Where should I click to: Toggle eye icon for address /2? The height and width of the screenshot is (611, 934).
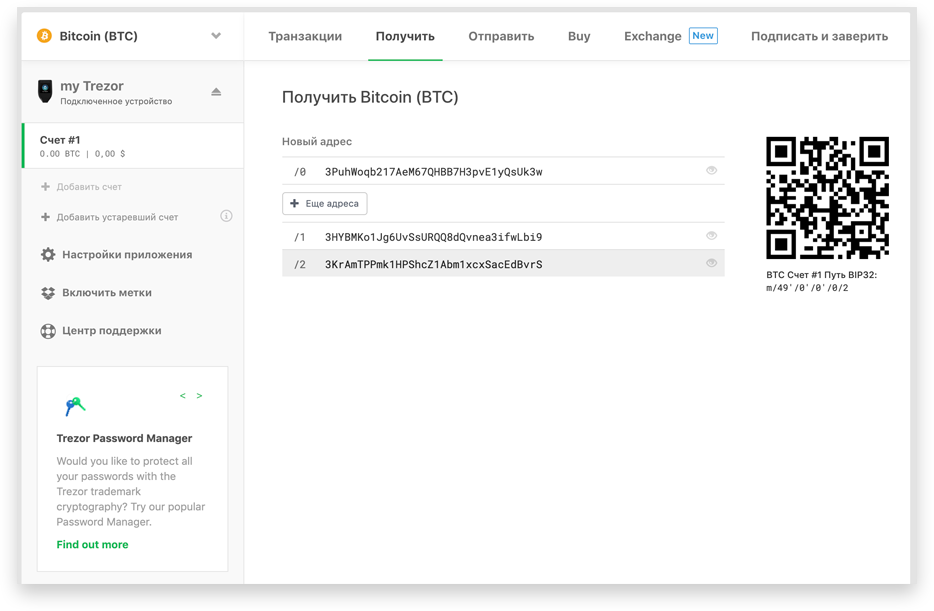click(x=712, y=263)
